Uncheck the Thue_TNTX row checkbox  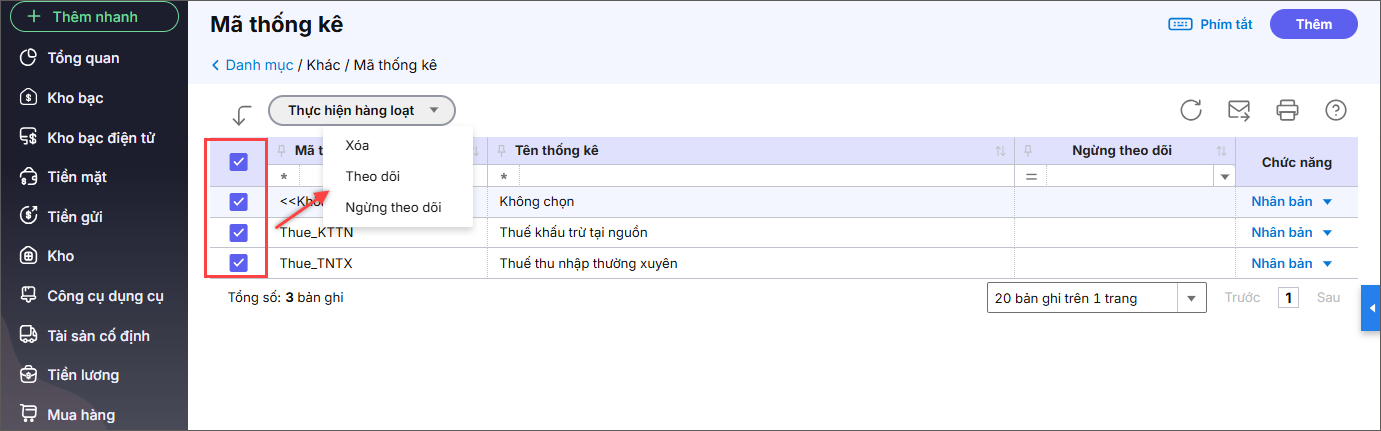238,264
